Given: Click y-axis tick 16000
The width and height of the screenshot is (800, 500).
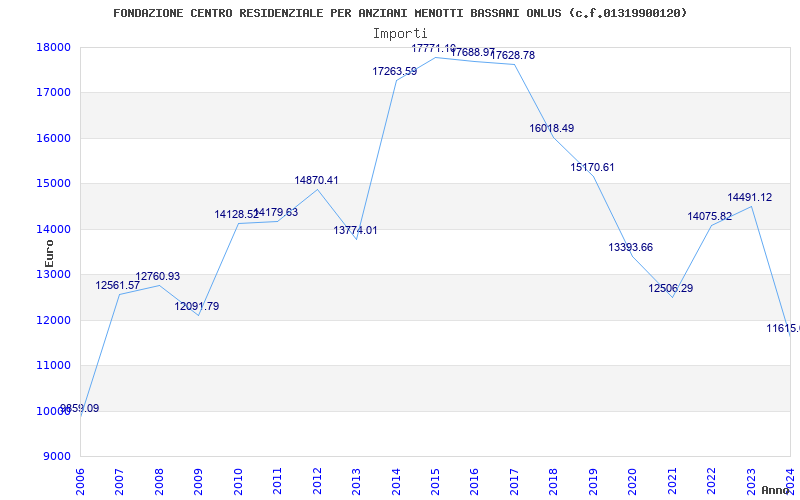Looking at the screenshot, I should click(x=53, y=138).
